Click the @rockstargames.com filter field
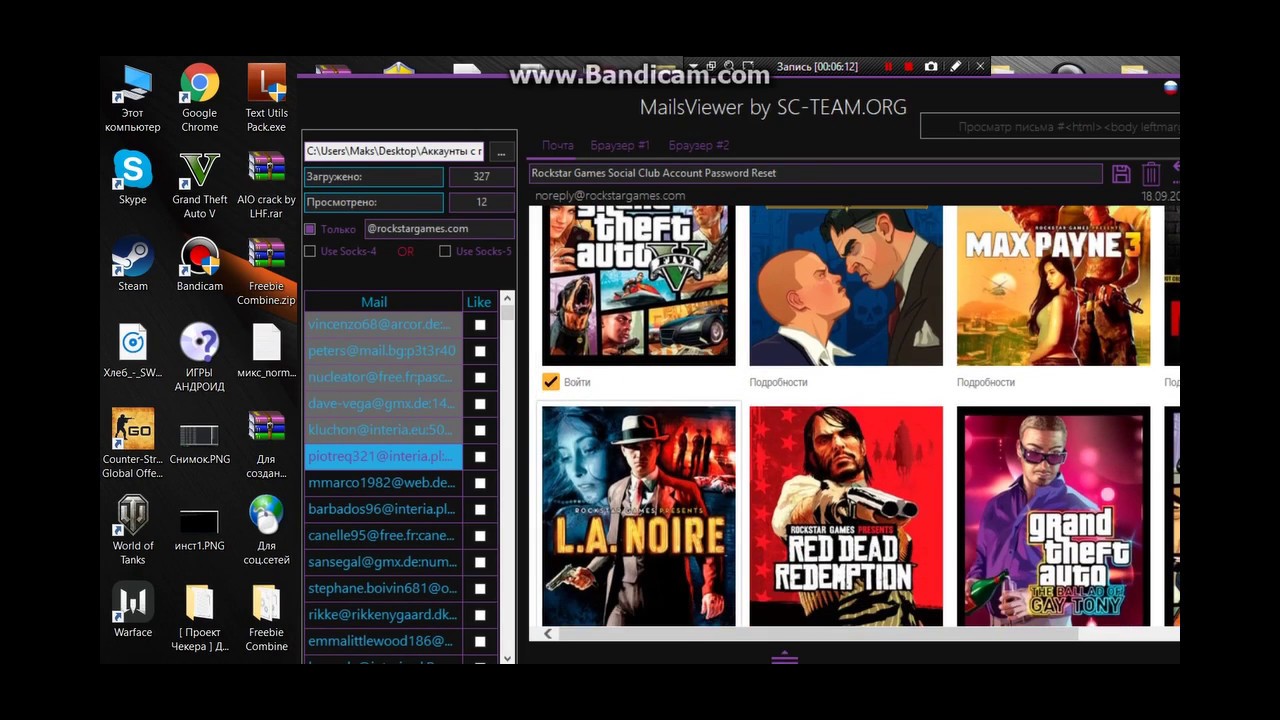The height and width of the screenshot is (720, 1280). pos(439,229)
